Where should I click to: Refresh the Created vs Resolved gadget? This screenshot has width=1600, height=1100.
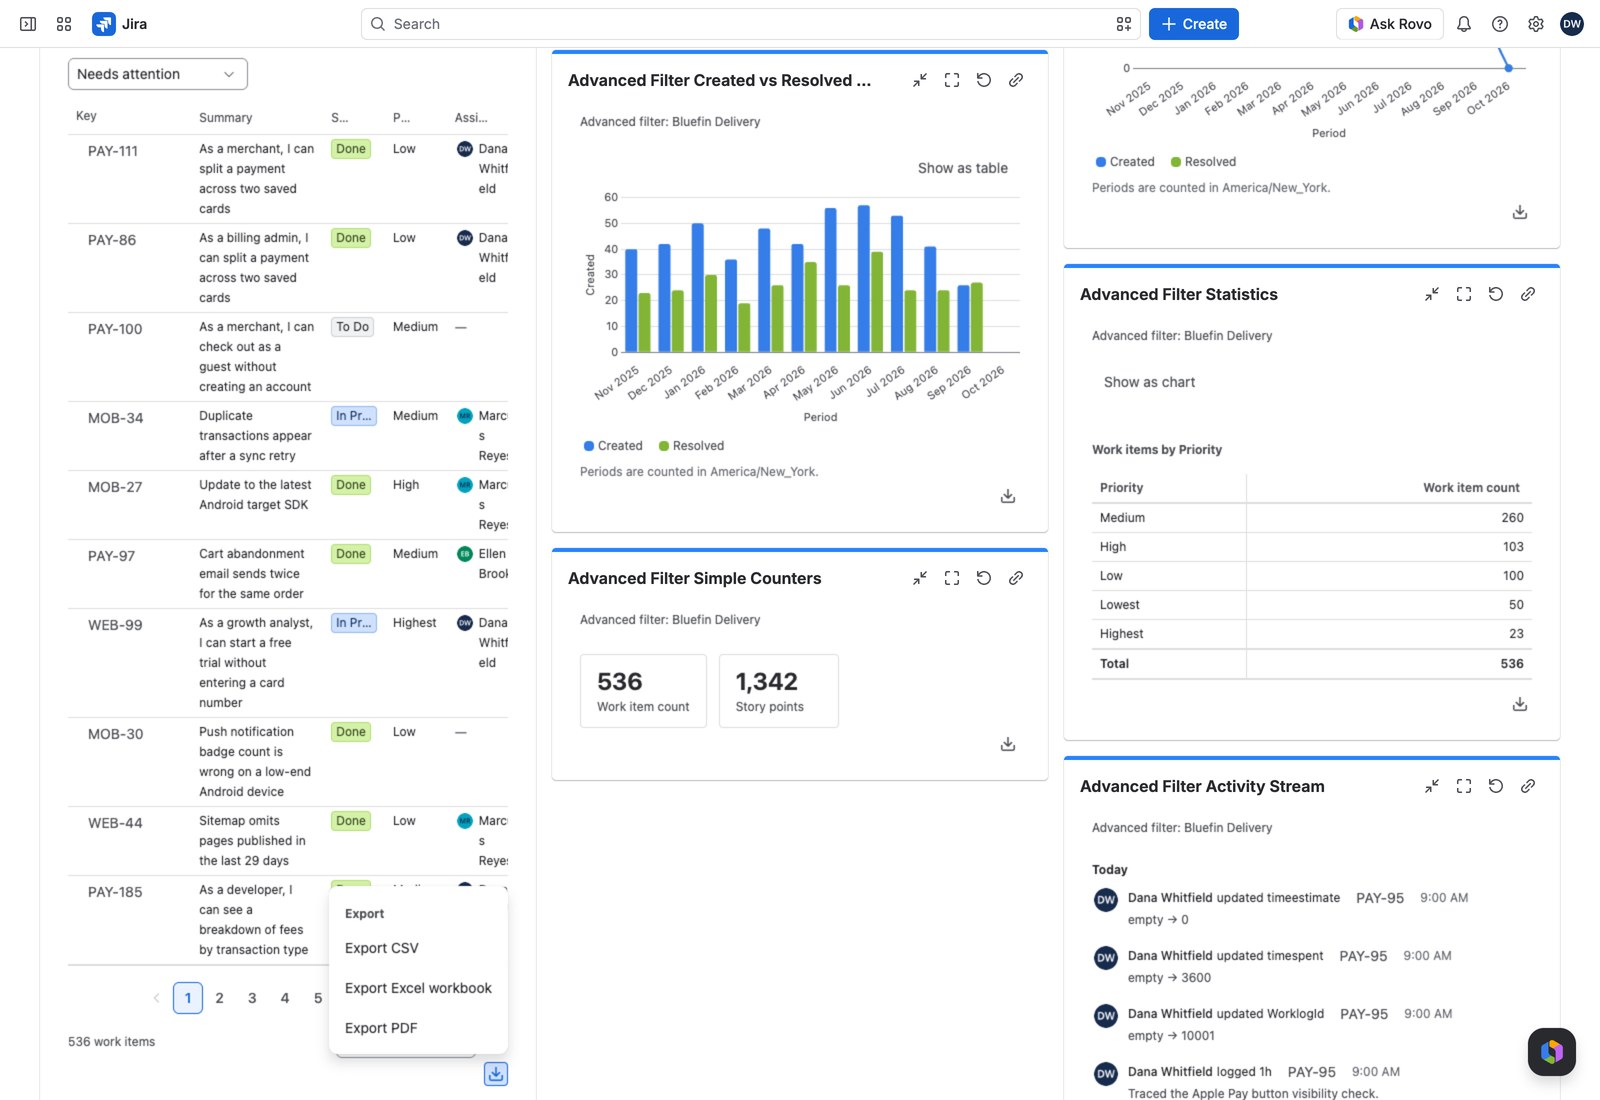tap(984, 80)
